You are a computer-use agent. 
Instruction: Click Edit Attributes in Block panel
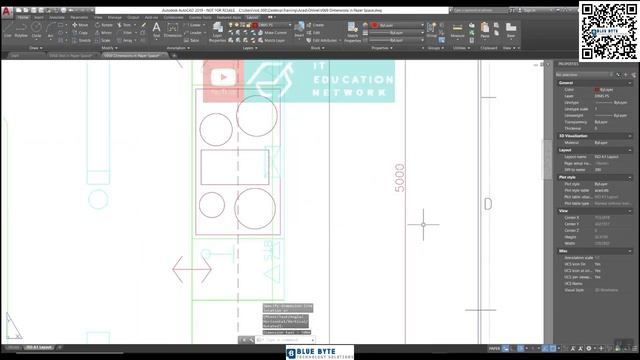[x=323, y=40]
